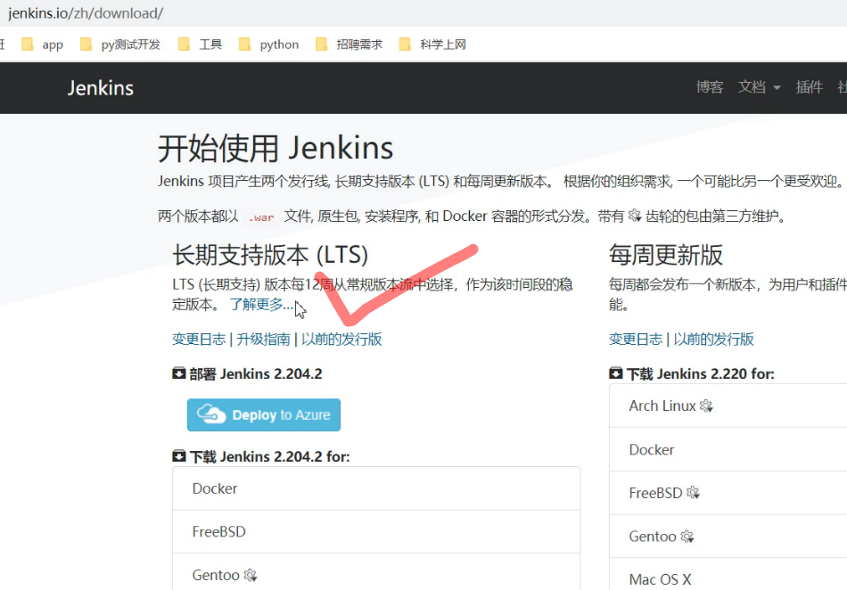Expand the 文档 dropdown menu
The width and height of the screenshot is (847, 590).
[759, 87]
